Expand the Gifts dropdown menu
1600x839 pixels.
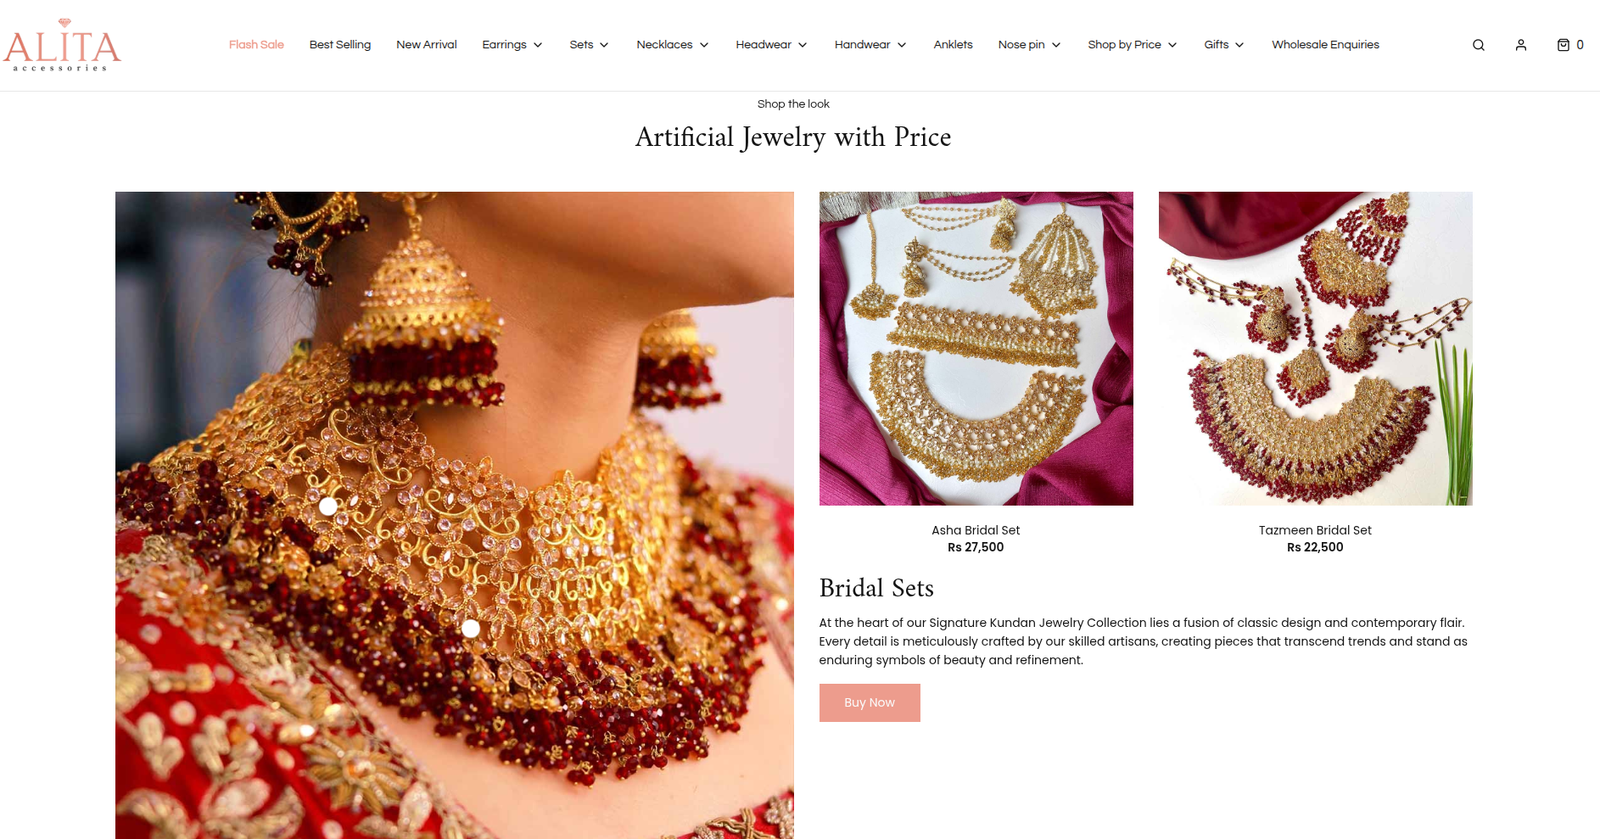coord(1224,45)
